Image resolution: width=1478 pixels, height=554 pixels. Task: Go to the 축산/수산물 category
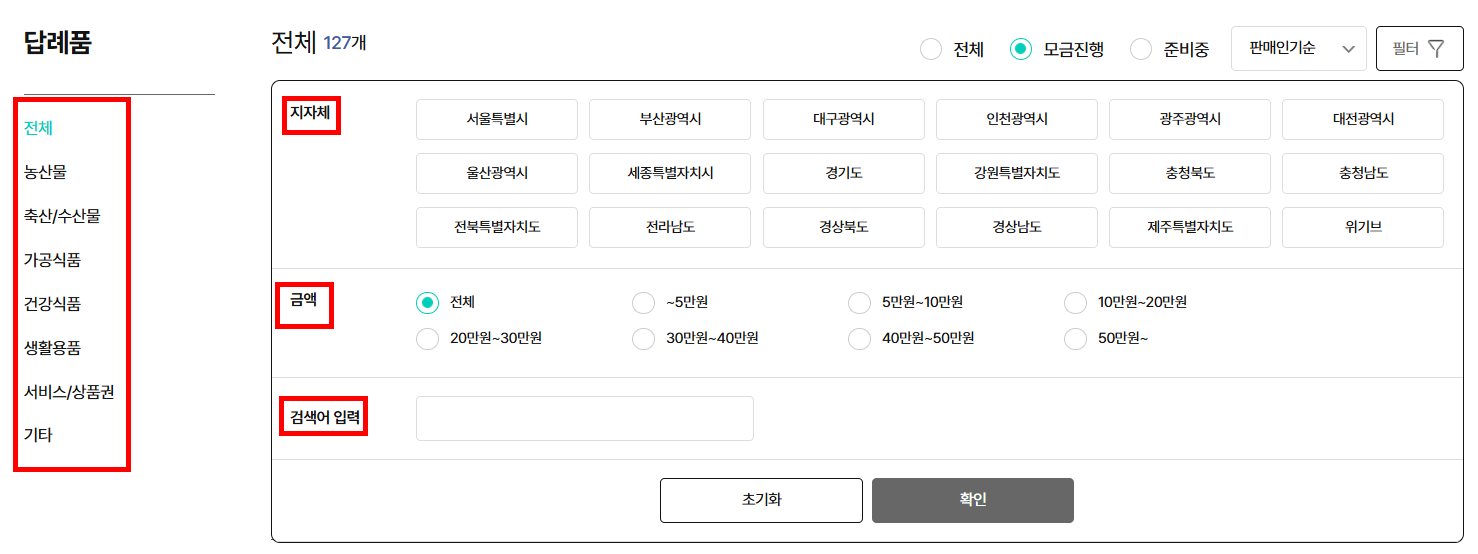click(62, 216)
